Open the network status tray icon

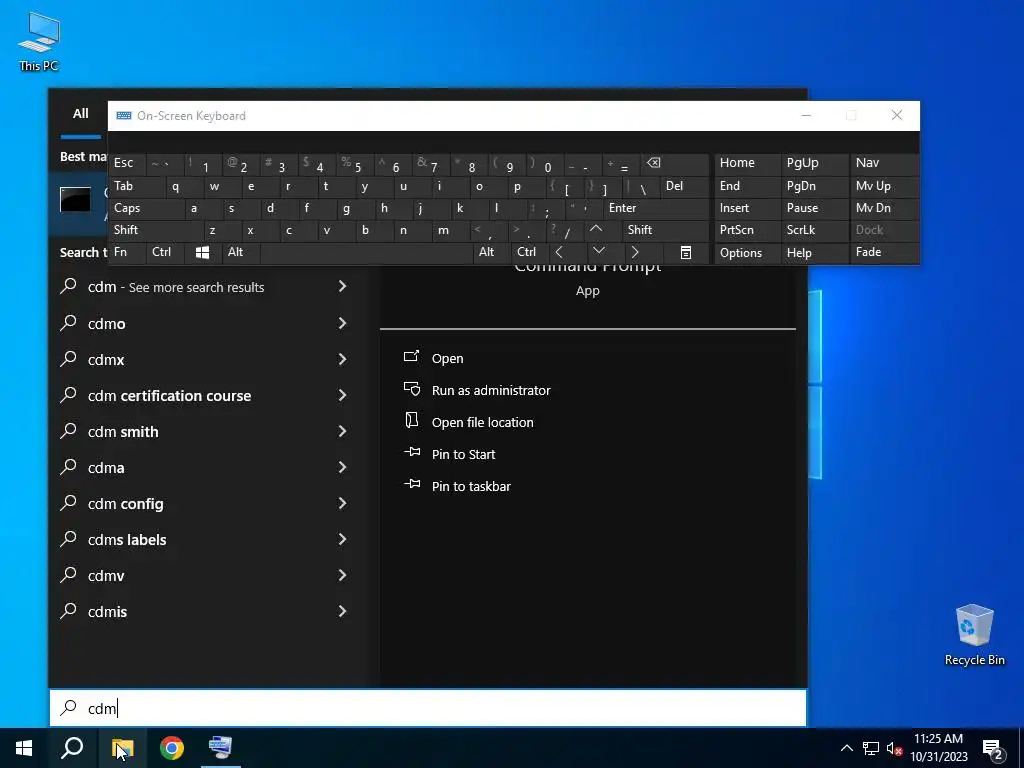(x=871, y=748)
